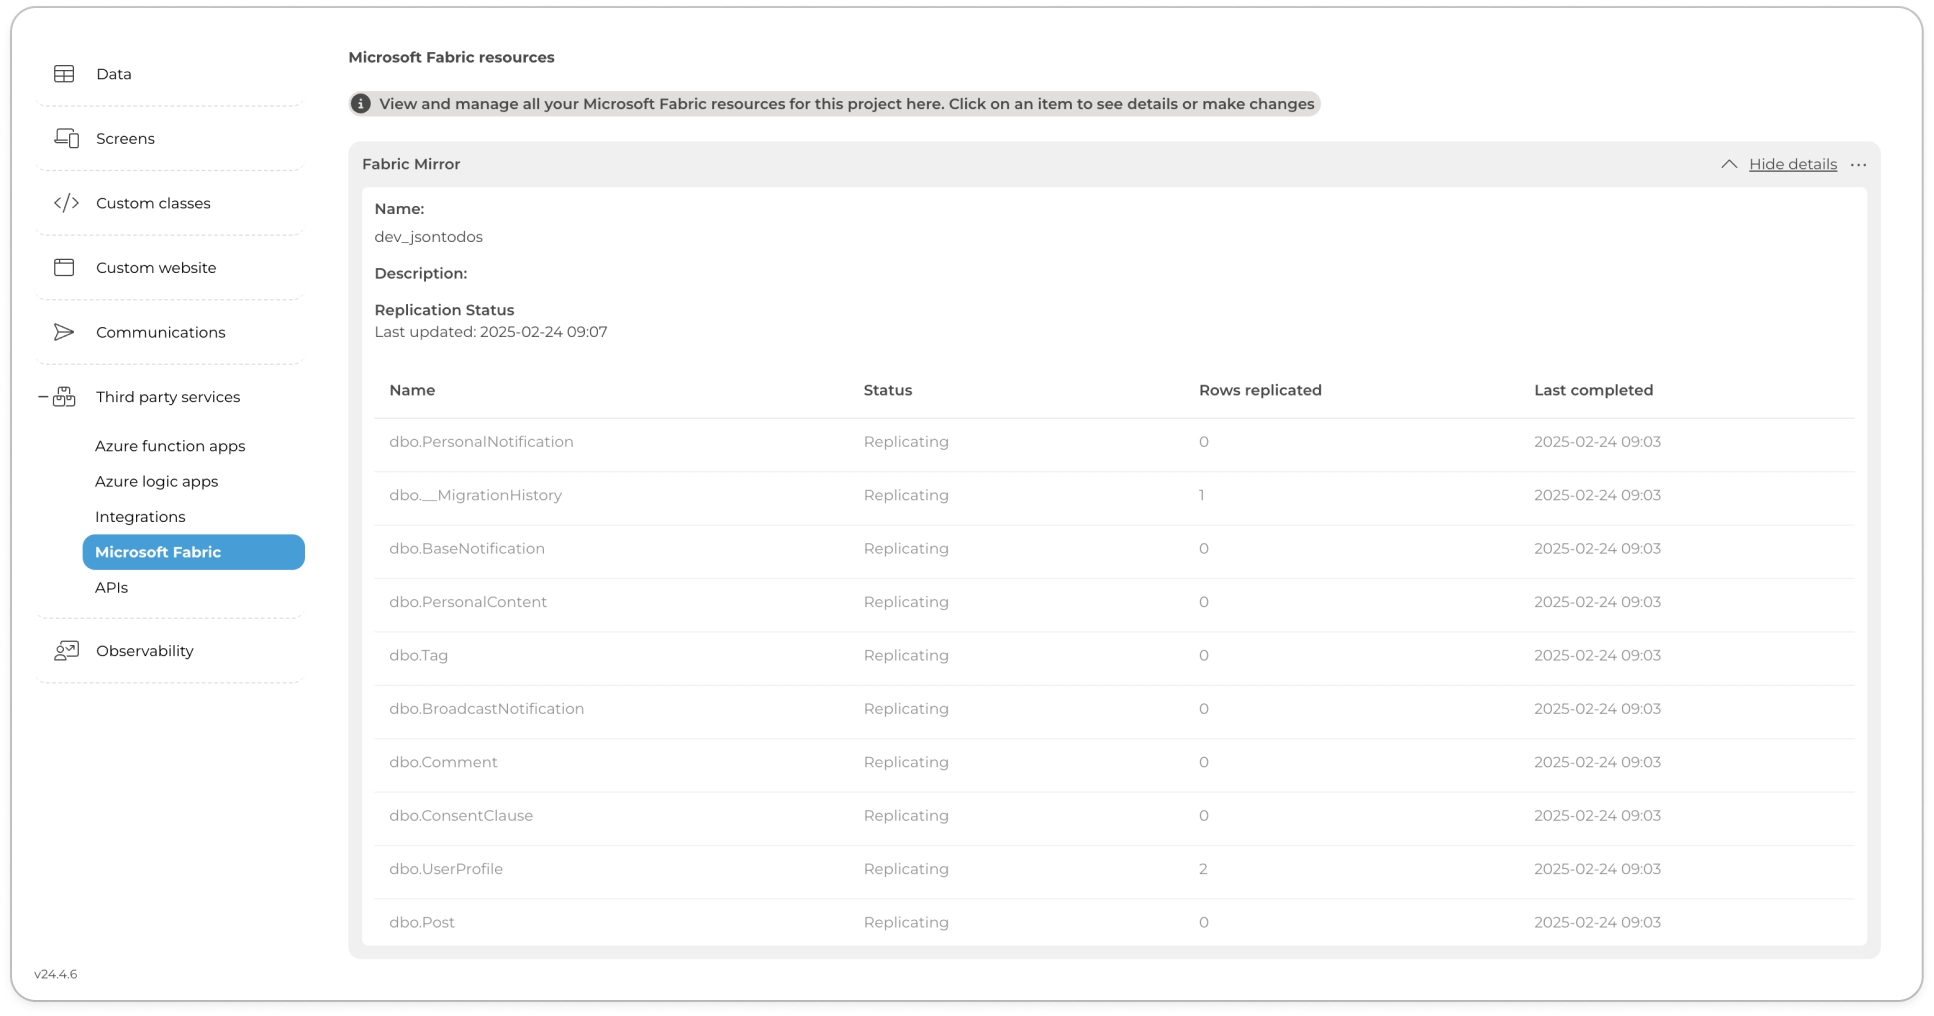Click the info icon in the banner

click(x=361, y=104)
